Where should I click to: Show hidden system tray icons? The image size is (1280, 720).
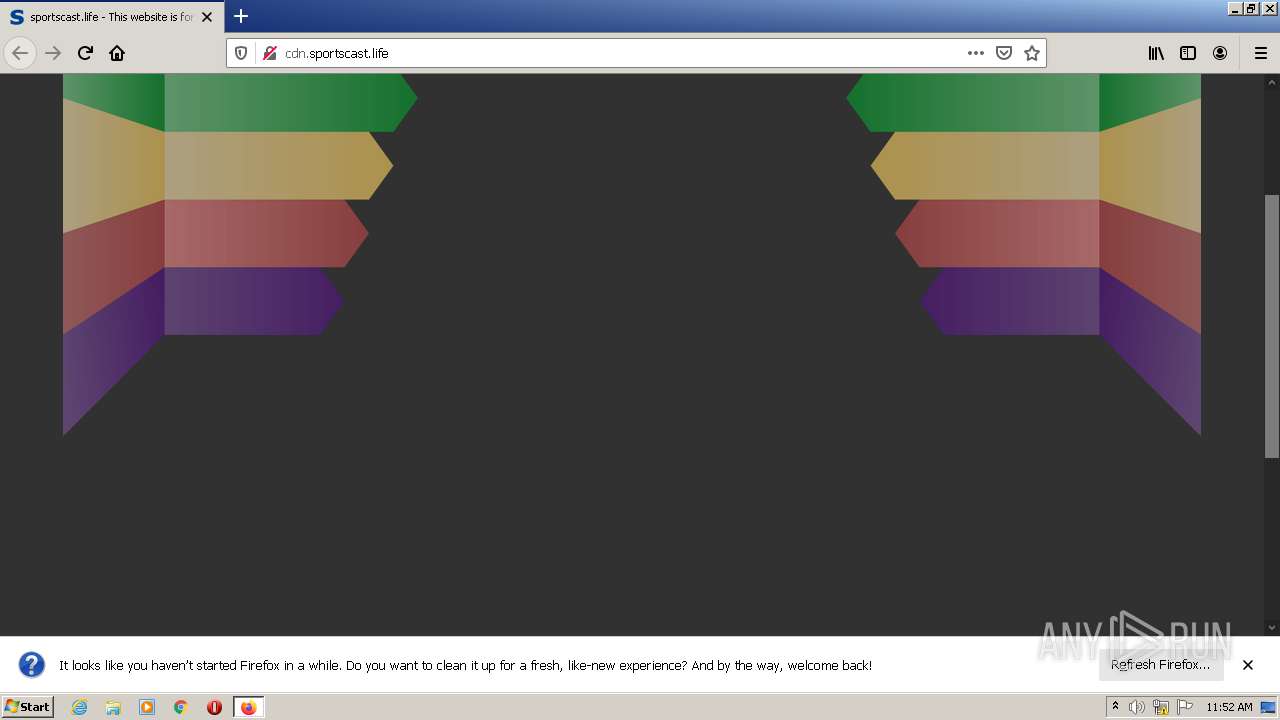[1115, 707]
